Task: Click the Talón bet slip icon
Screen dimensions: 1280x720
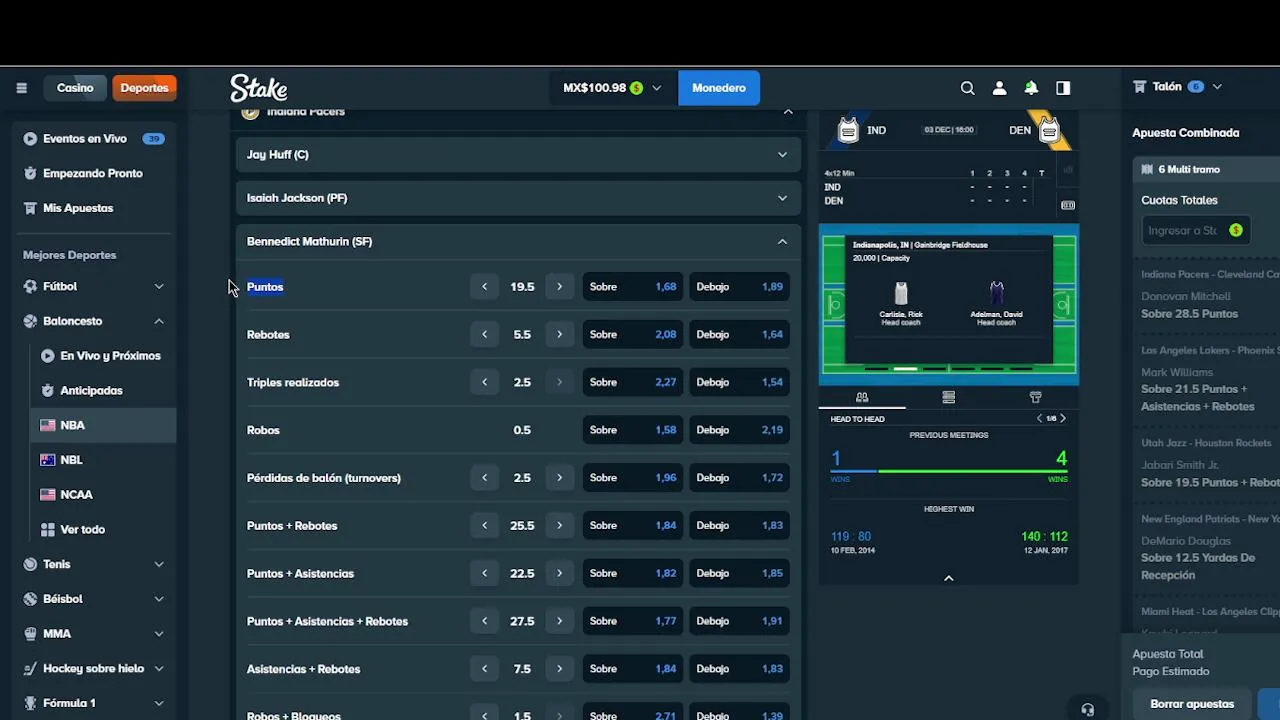Action: tap(1139, 87)
